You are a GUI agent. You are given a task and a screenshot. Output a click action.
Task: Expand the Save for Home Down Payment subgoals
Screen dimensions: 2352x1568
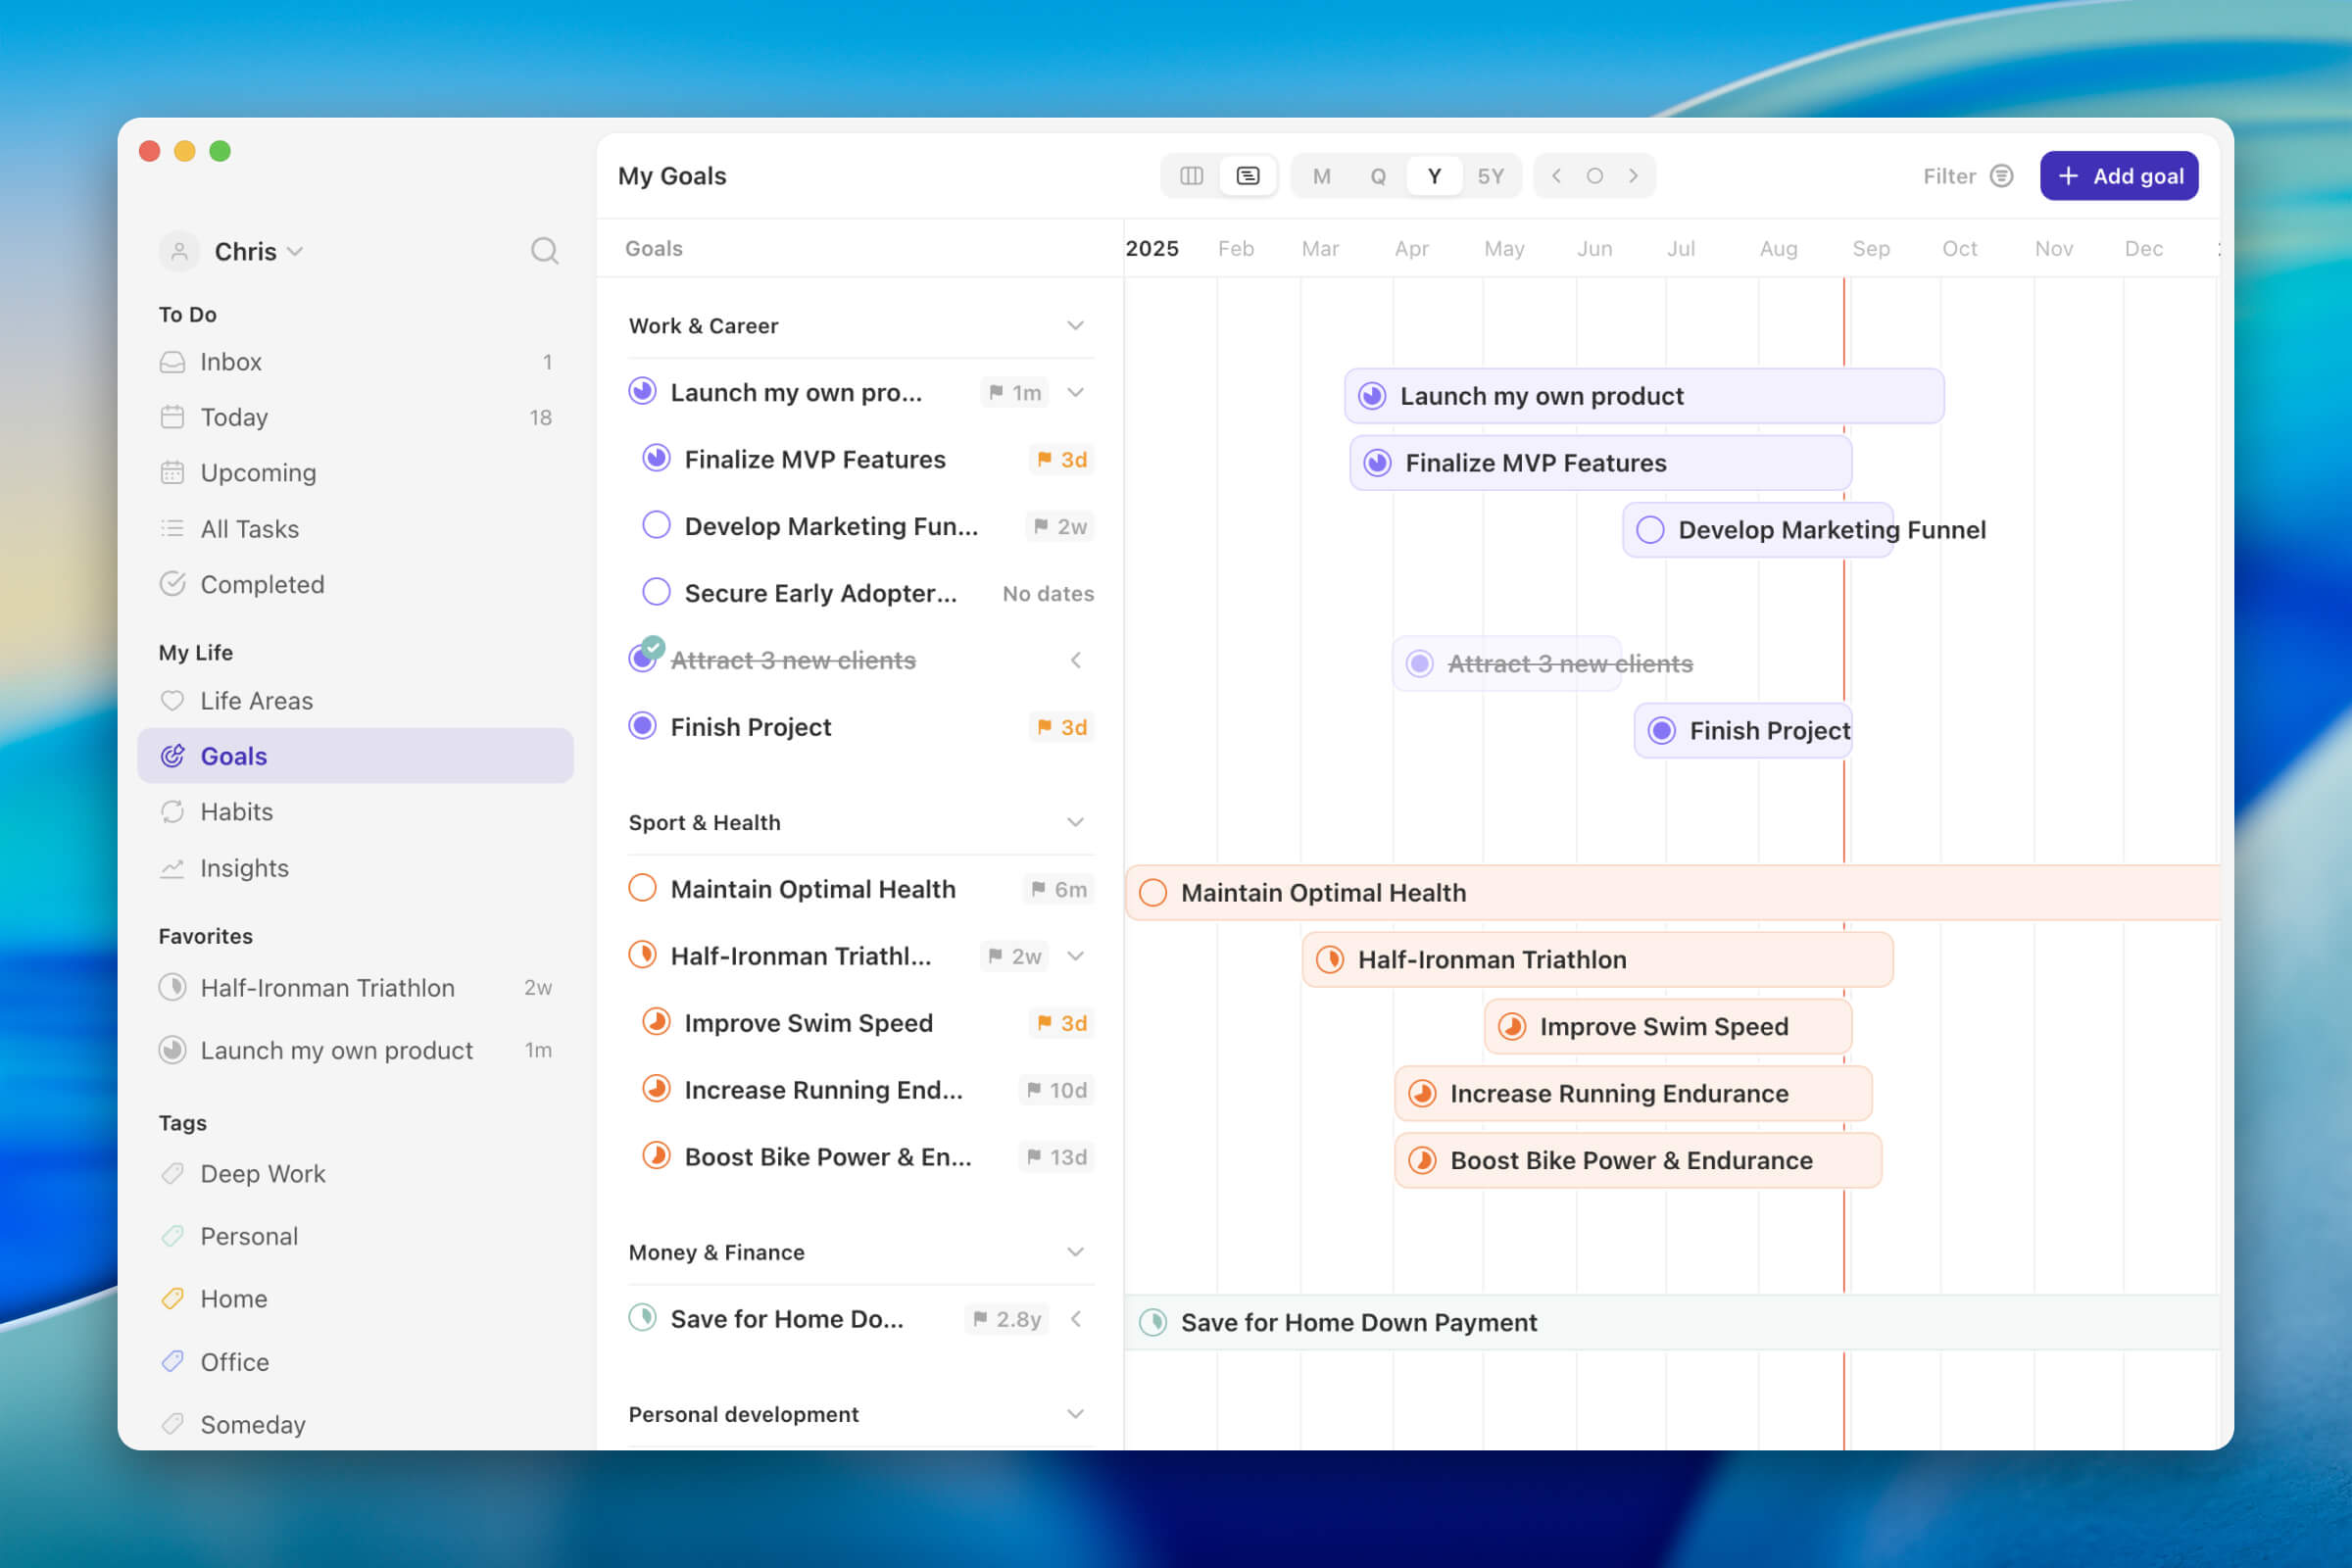point(1075,1319)
